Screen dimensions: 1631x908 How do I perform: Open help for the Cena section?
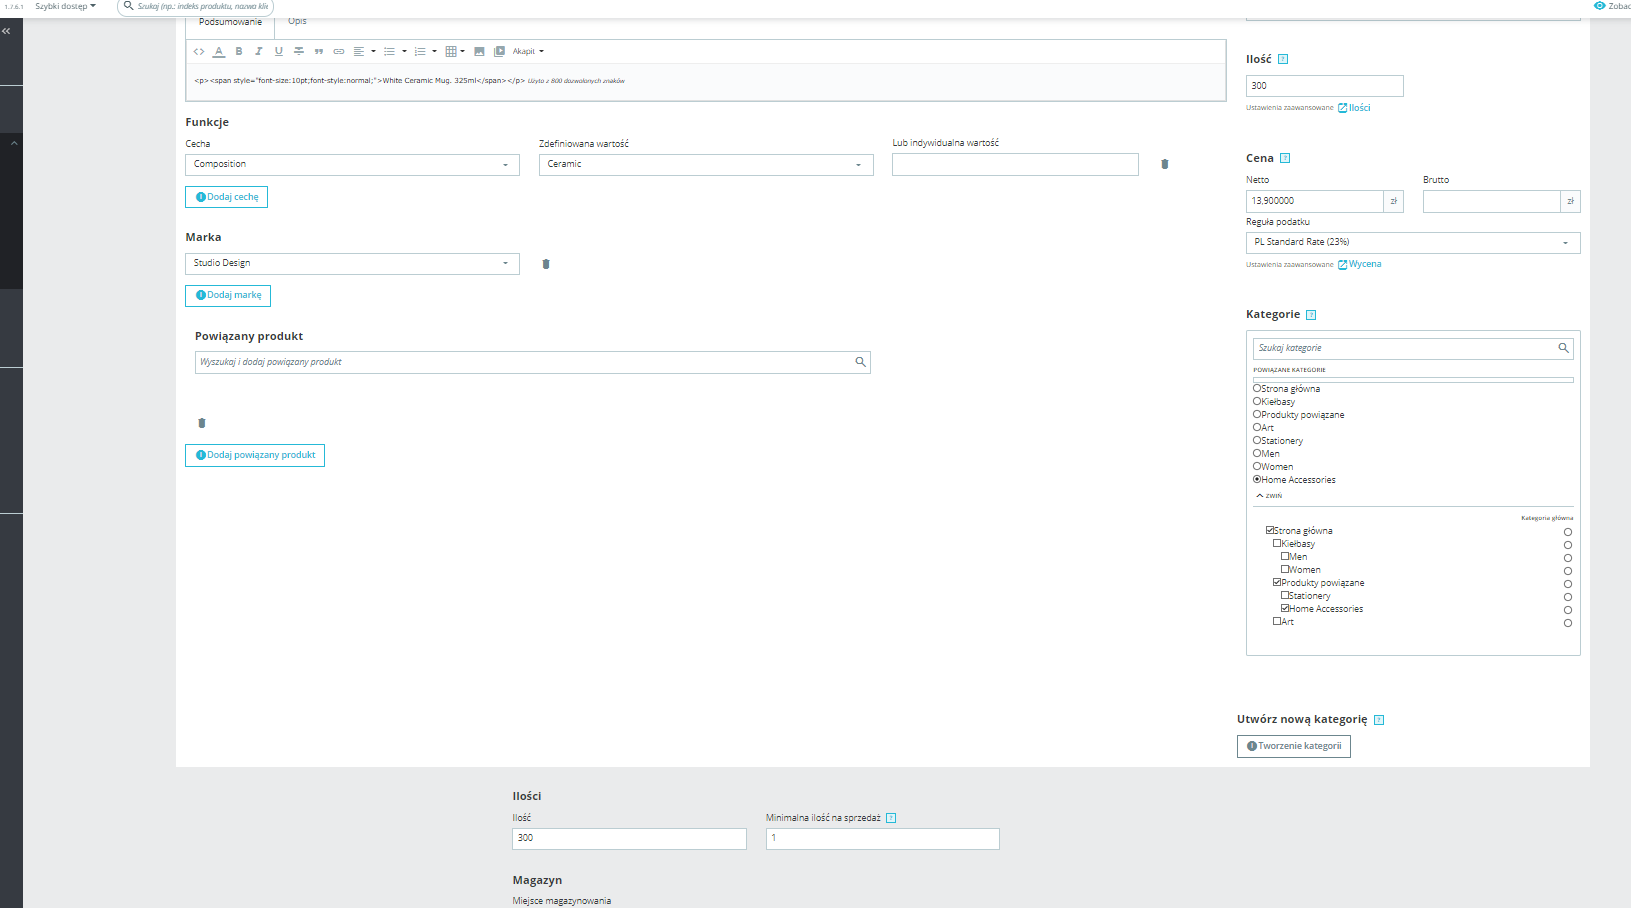1285,158
